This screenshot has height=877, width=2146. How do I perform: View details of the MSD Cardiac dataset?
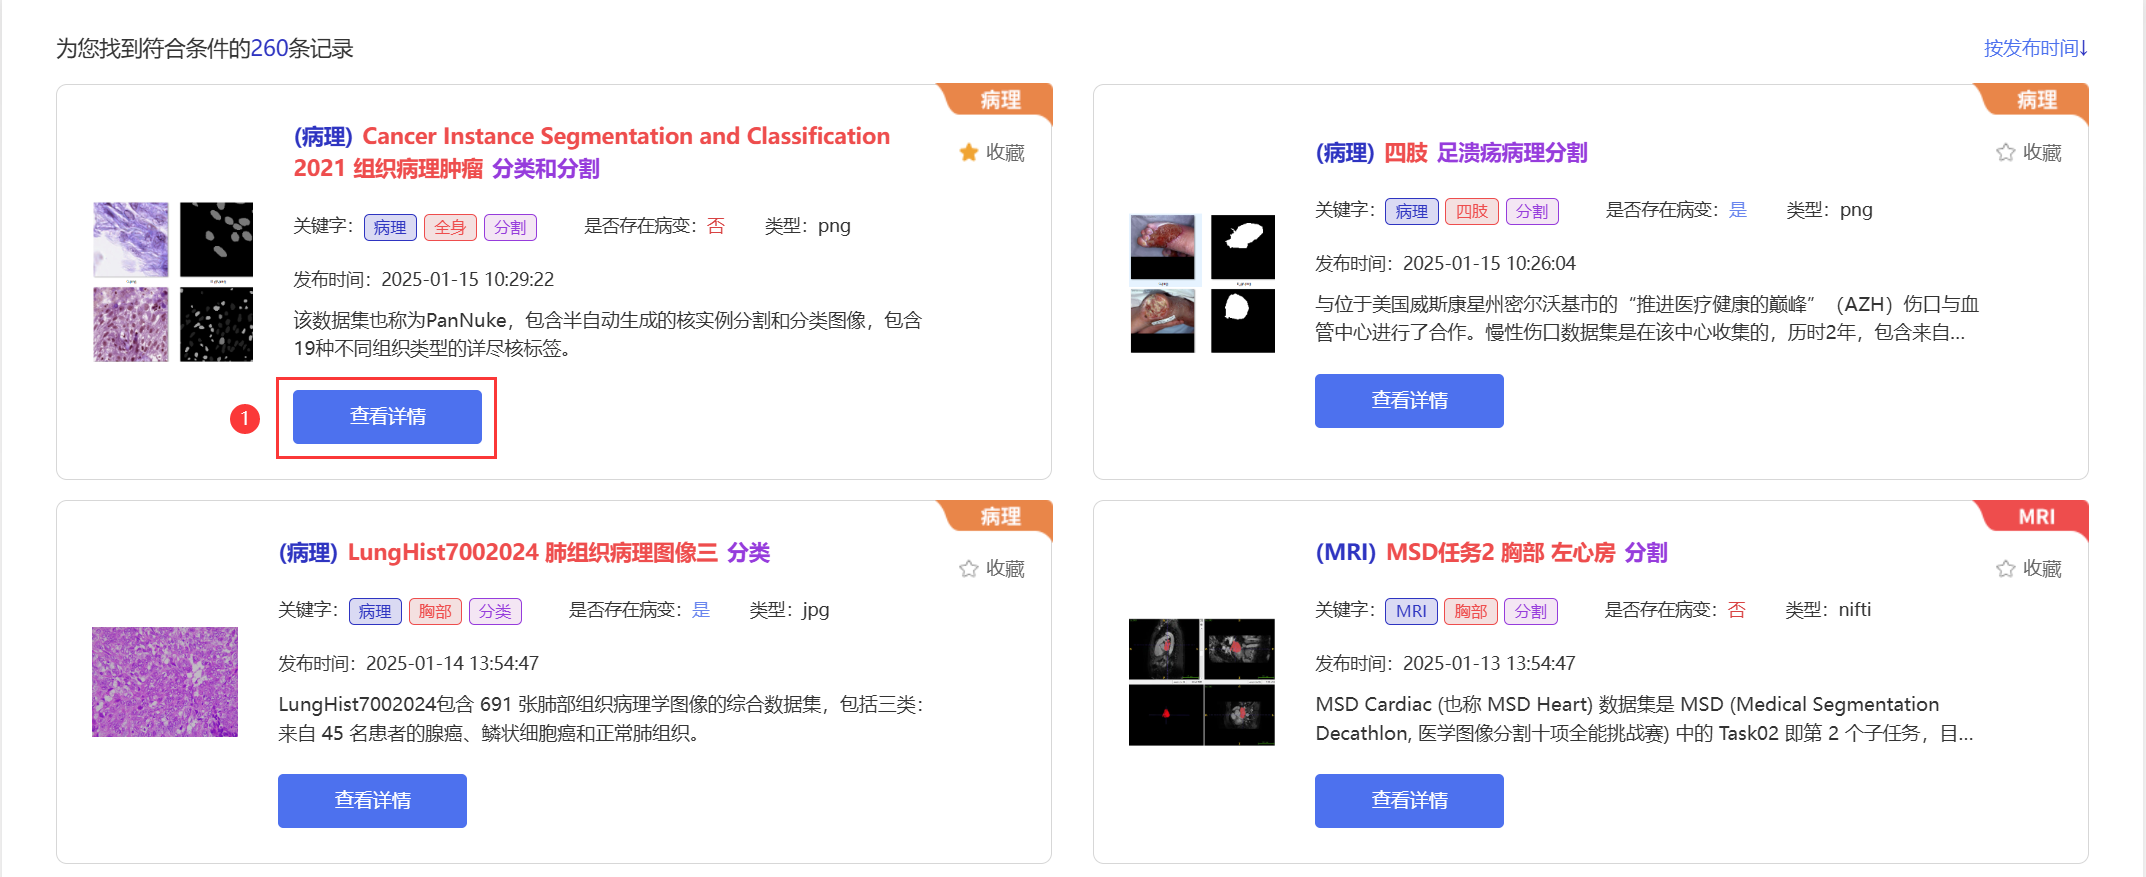pos(1409,800)
